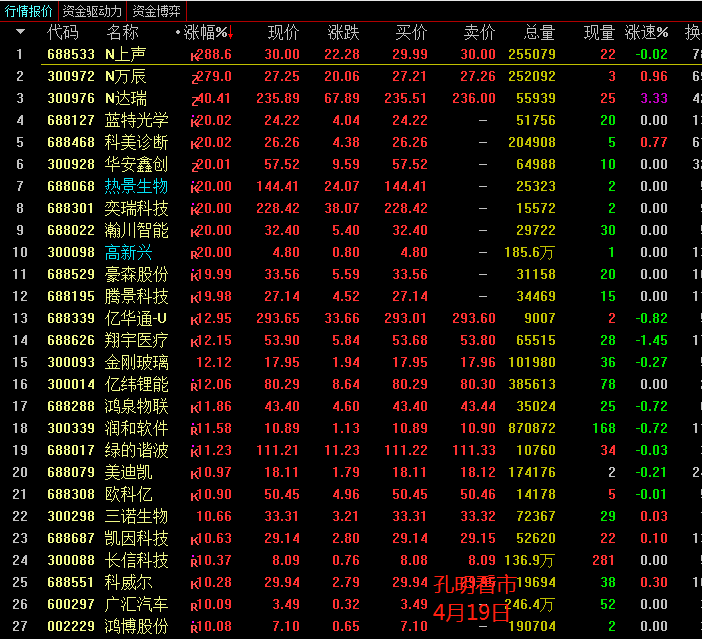This screenshot has width=702, height=639.
Task: Click stock code 300972
Action: click(71, 76)
